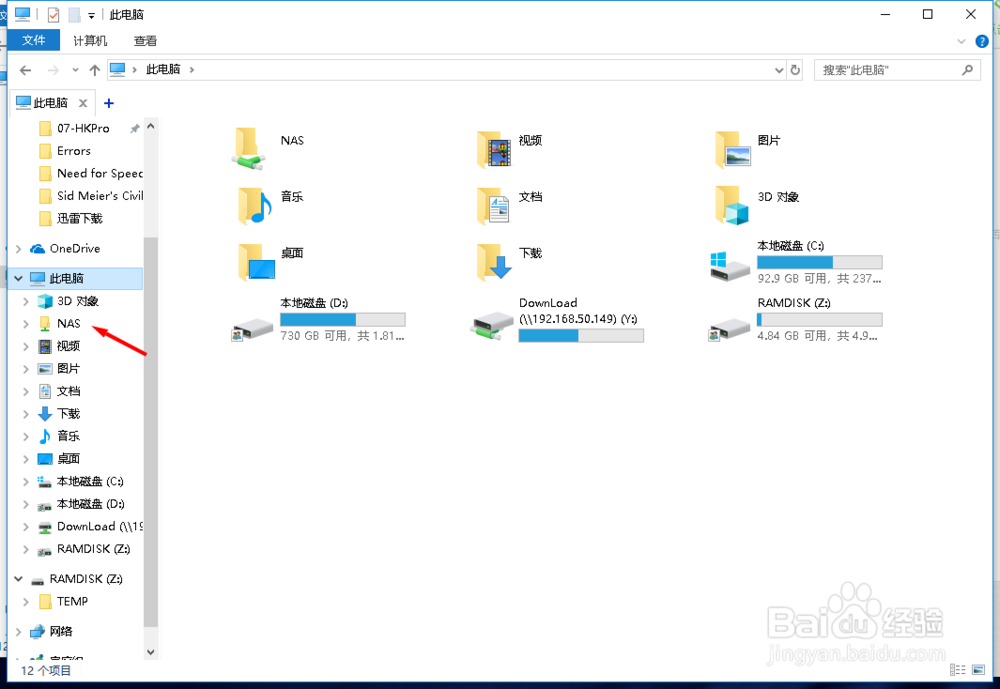Expand 3D 对象 node in the tree

(26, 301)
